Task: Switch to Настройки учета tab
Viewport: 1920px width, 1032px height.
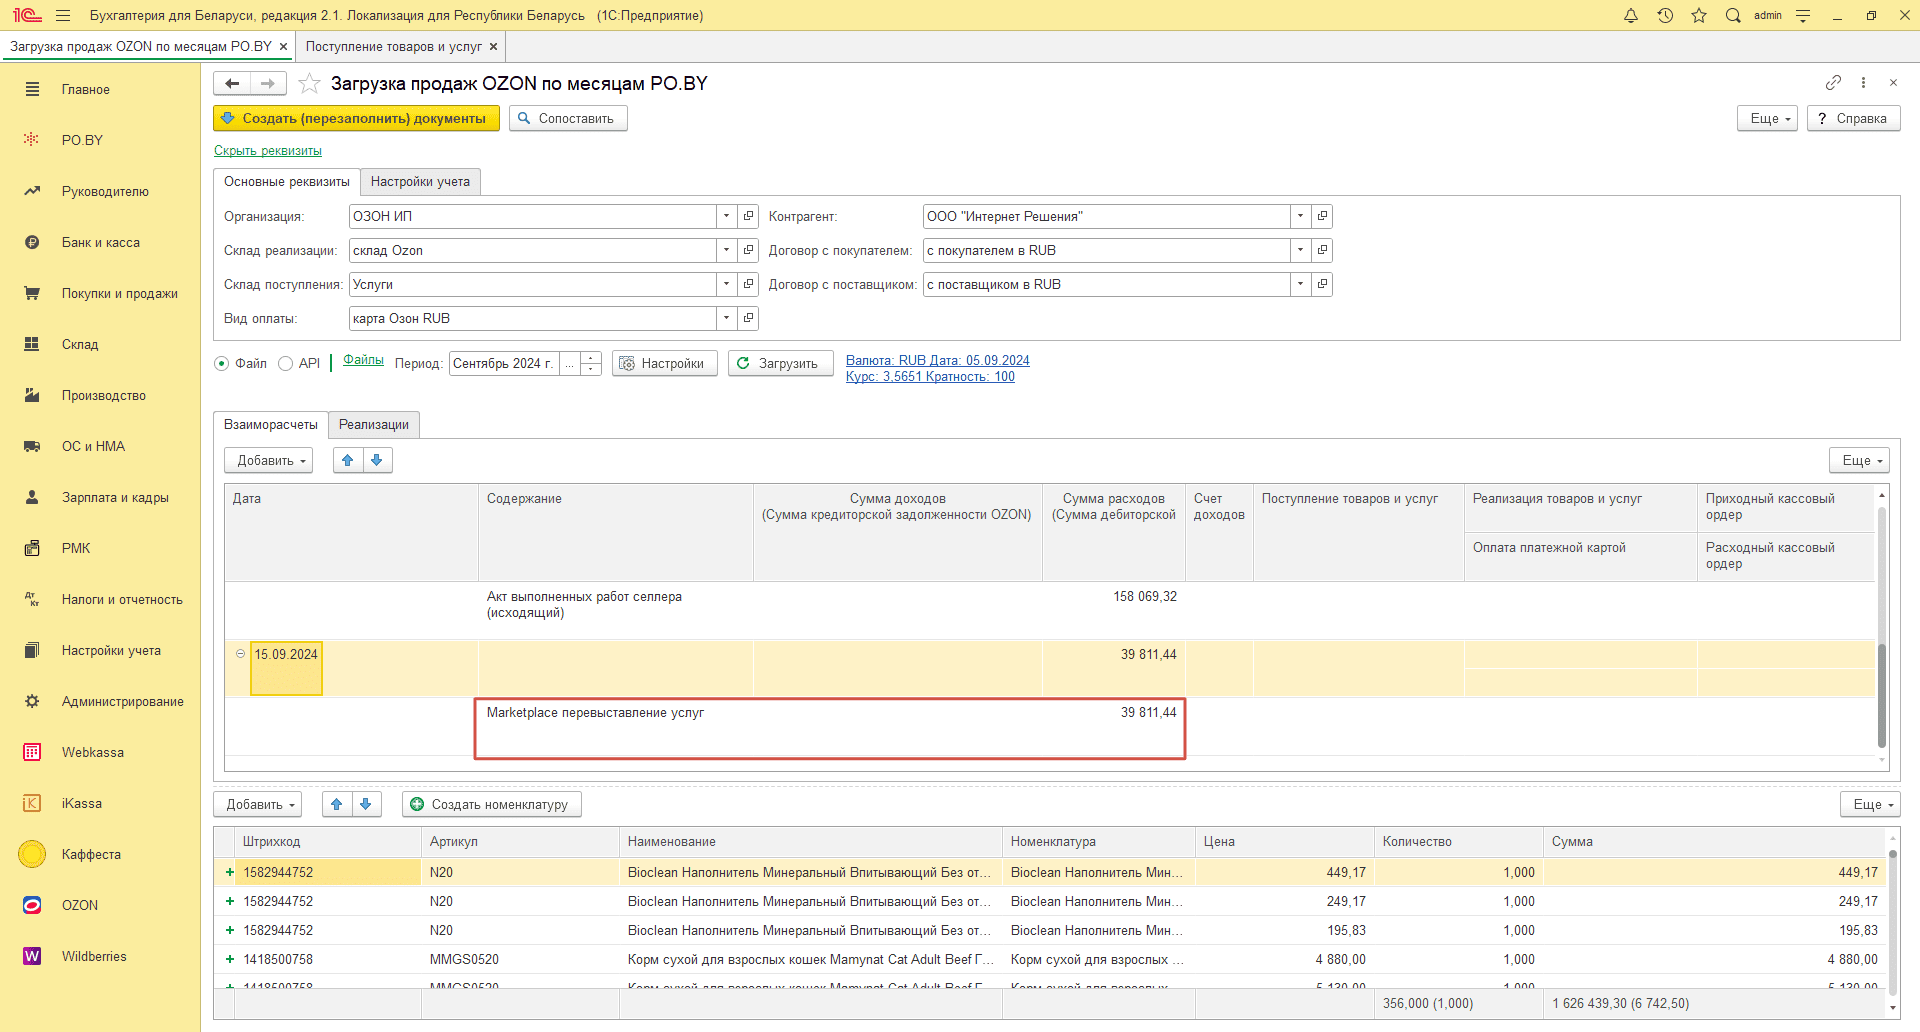Action: click(420, 181)
